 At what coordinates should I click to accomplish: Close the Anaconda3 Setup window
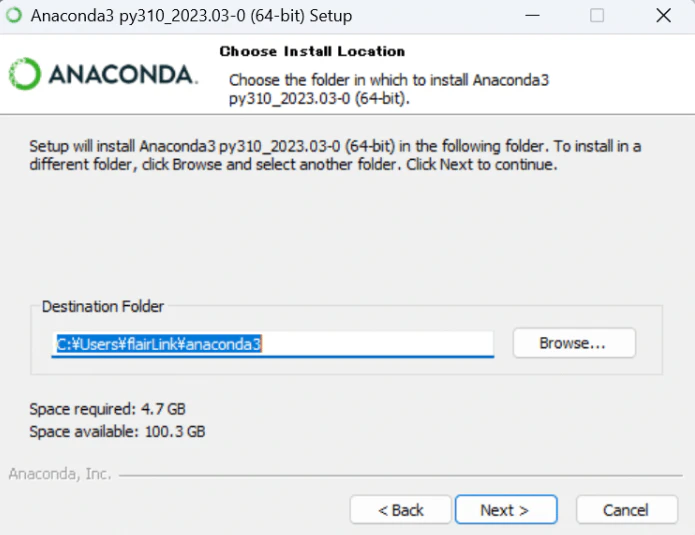coord(664,16)
